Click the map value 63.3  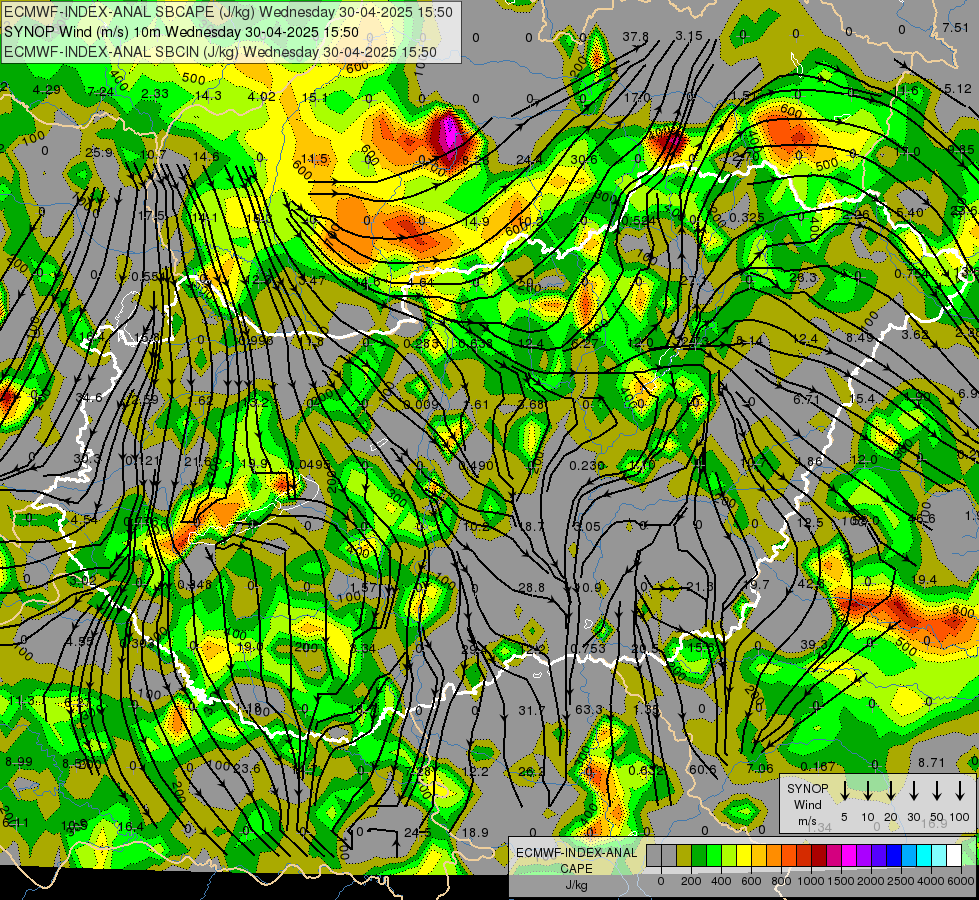pos(589,710)
